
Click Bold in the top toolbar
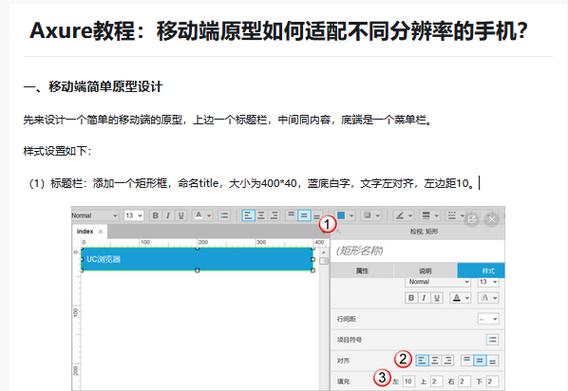[x=155, y=216]
